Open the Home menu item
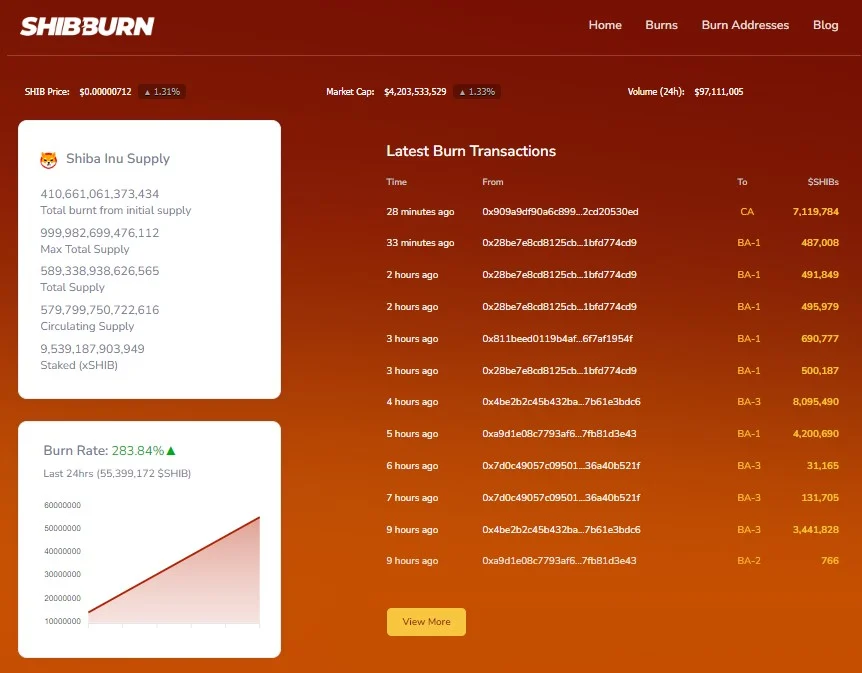Image resolution: width=862 pixels, height=673 pixels. tap(605, 25)
